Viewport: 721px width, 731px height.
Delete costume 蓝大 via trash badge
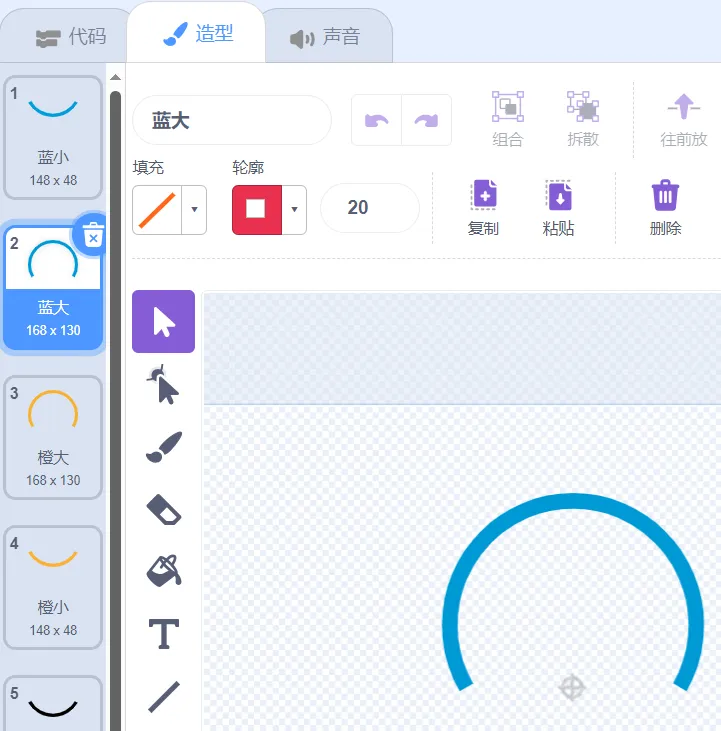[x=93, y=234]
